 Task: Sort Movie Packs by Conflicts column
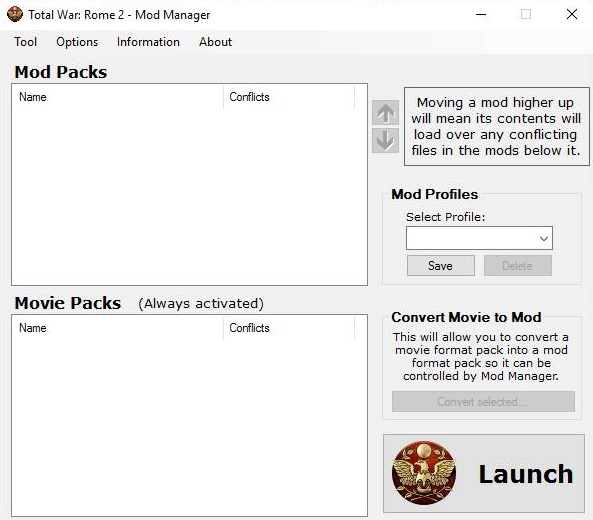click(289, 328)
